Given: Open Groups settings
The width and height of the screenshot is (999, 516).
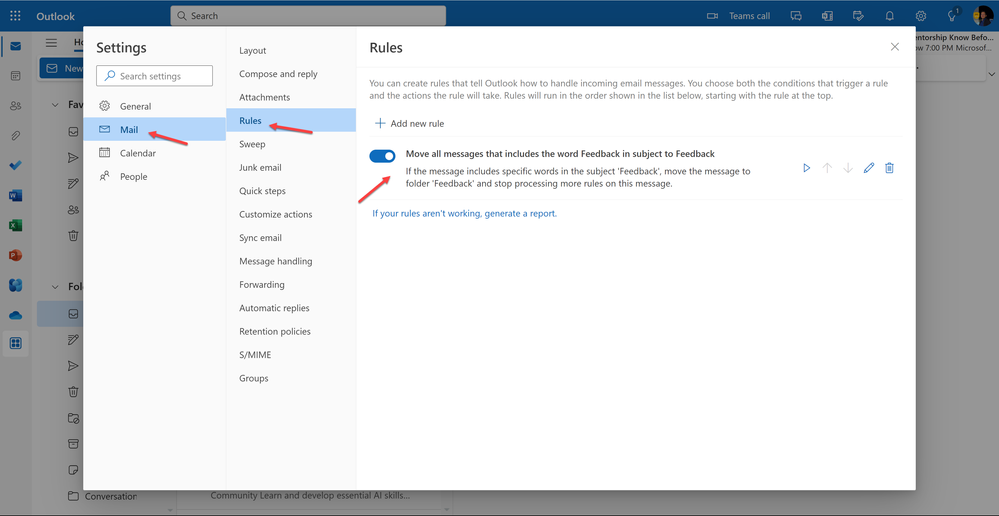Looking at the screenshot, I should click(291, 378).
